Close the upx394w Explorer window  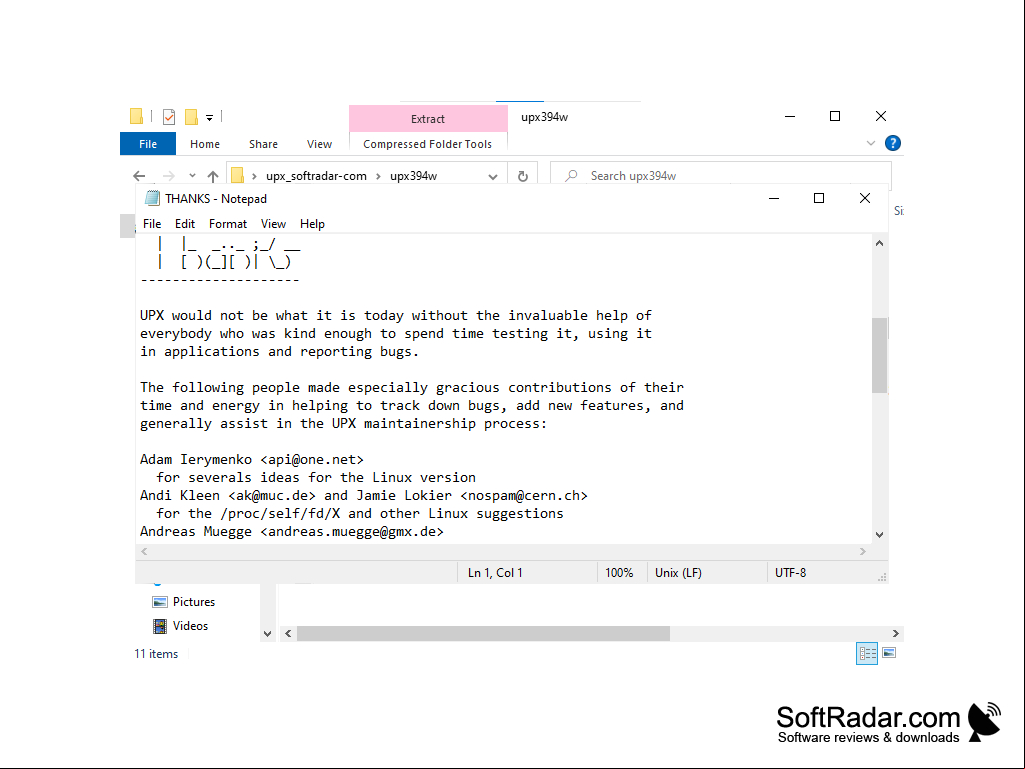pyautogui.click(x=881, y=116)
